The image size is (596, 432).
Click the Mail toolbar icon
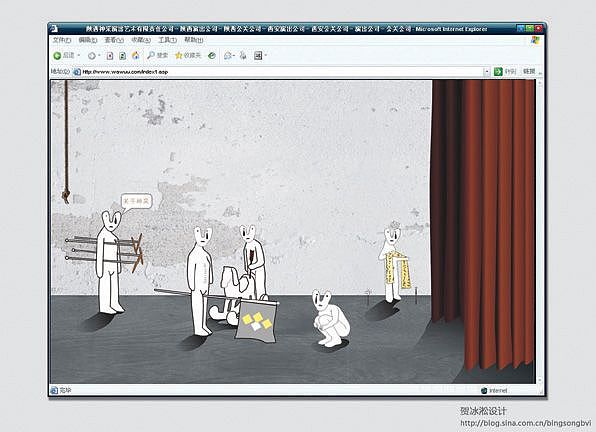tap(228, 56)
